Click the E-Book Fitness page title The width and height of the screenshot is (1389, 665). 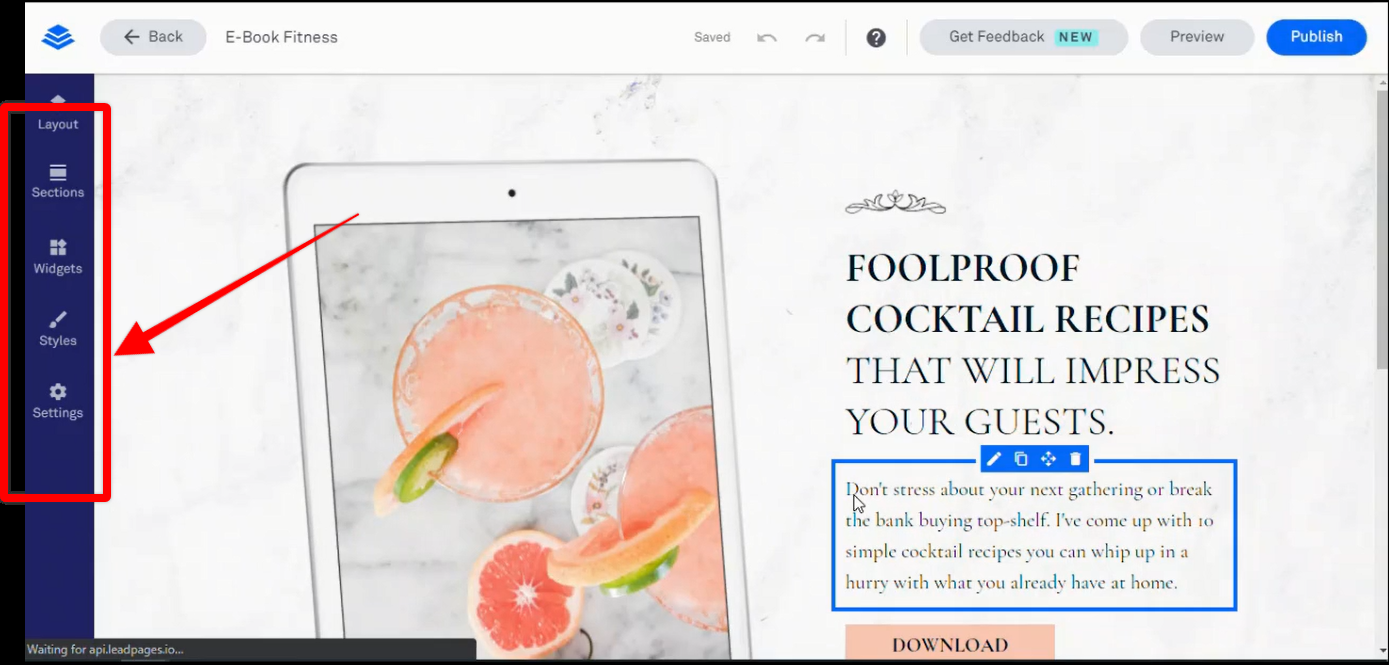point(282,37)
